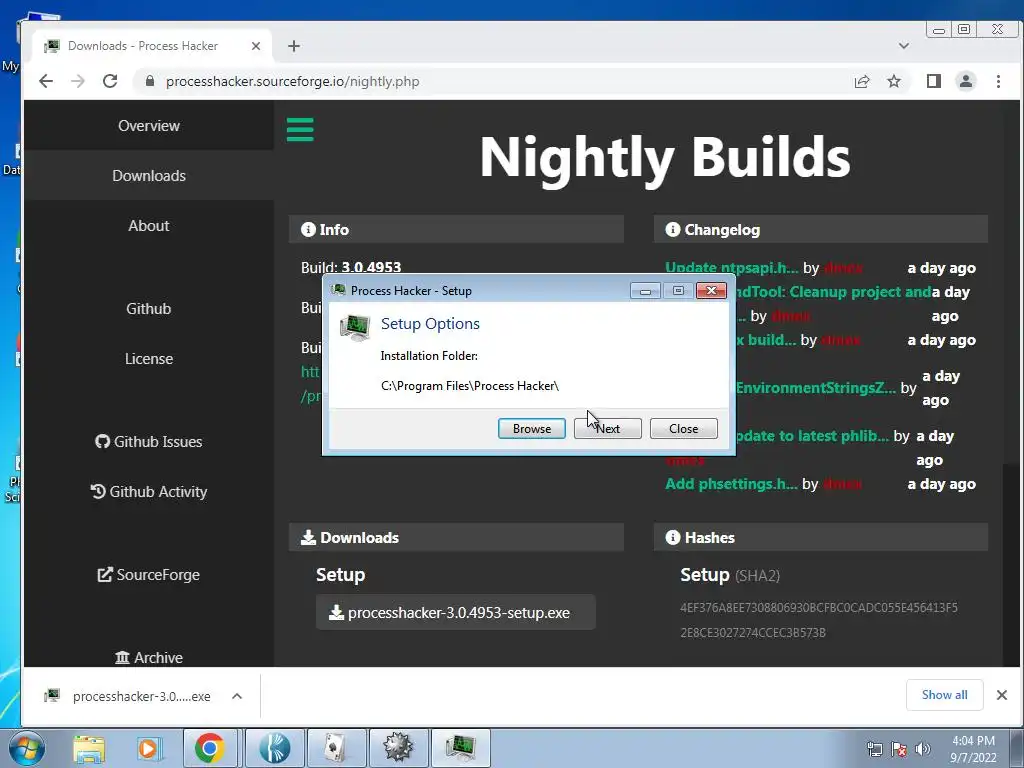Click the Close button in Setup Options

[683, 428]
